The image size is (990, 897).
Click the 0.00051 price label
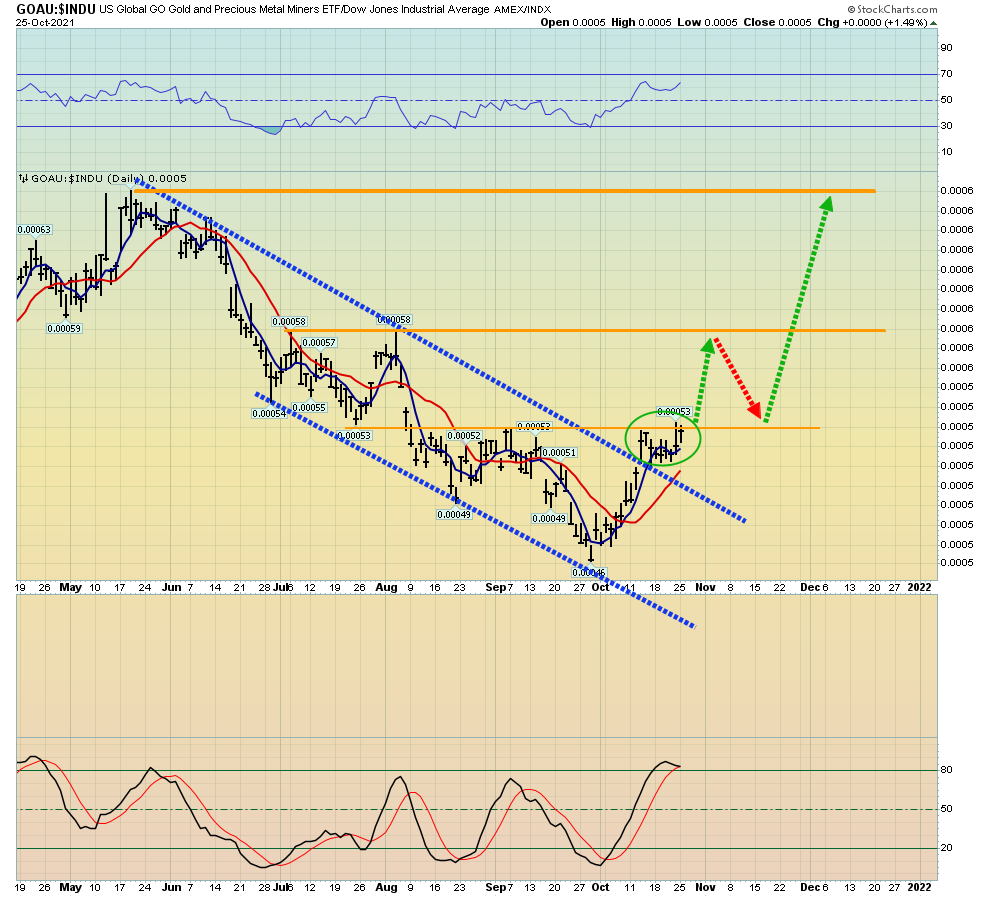[x=559, y=453]
